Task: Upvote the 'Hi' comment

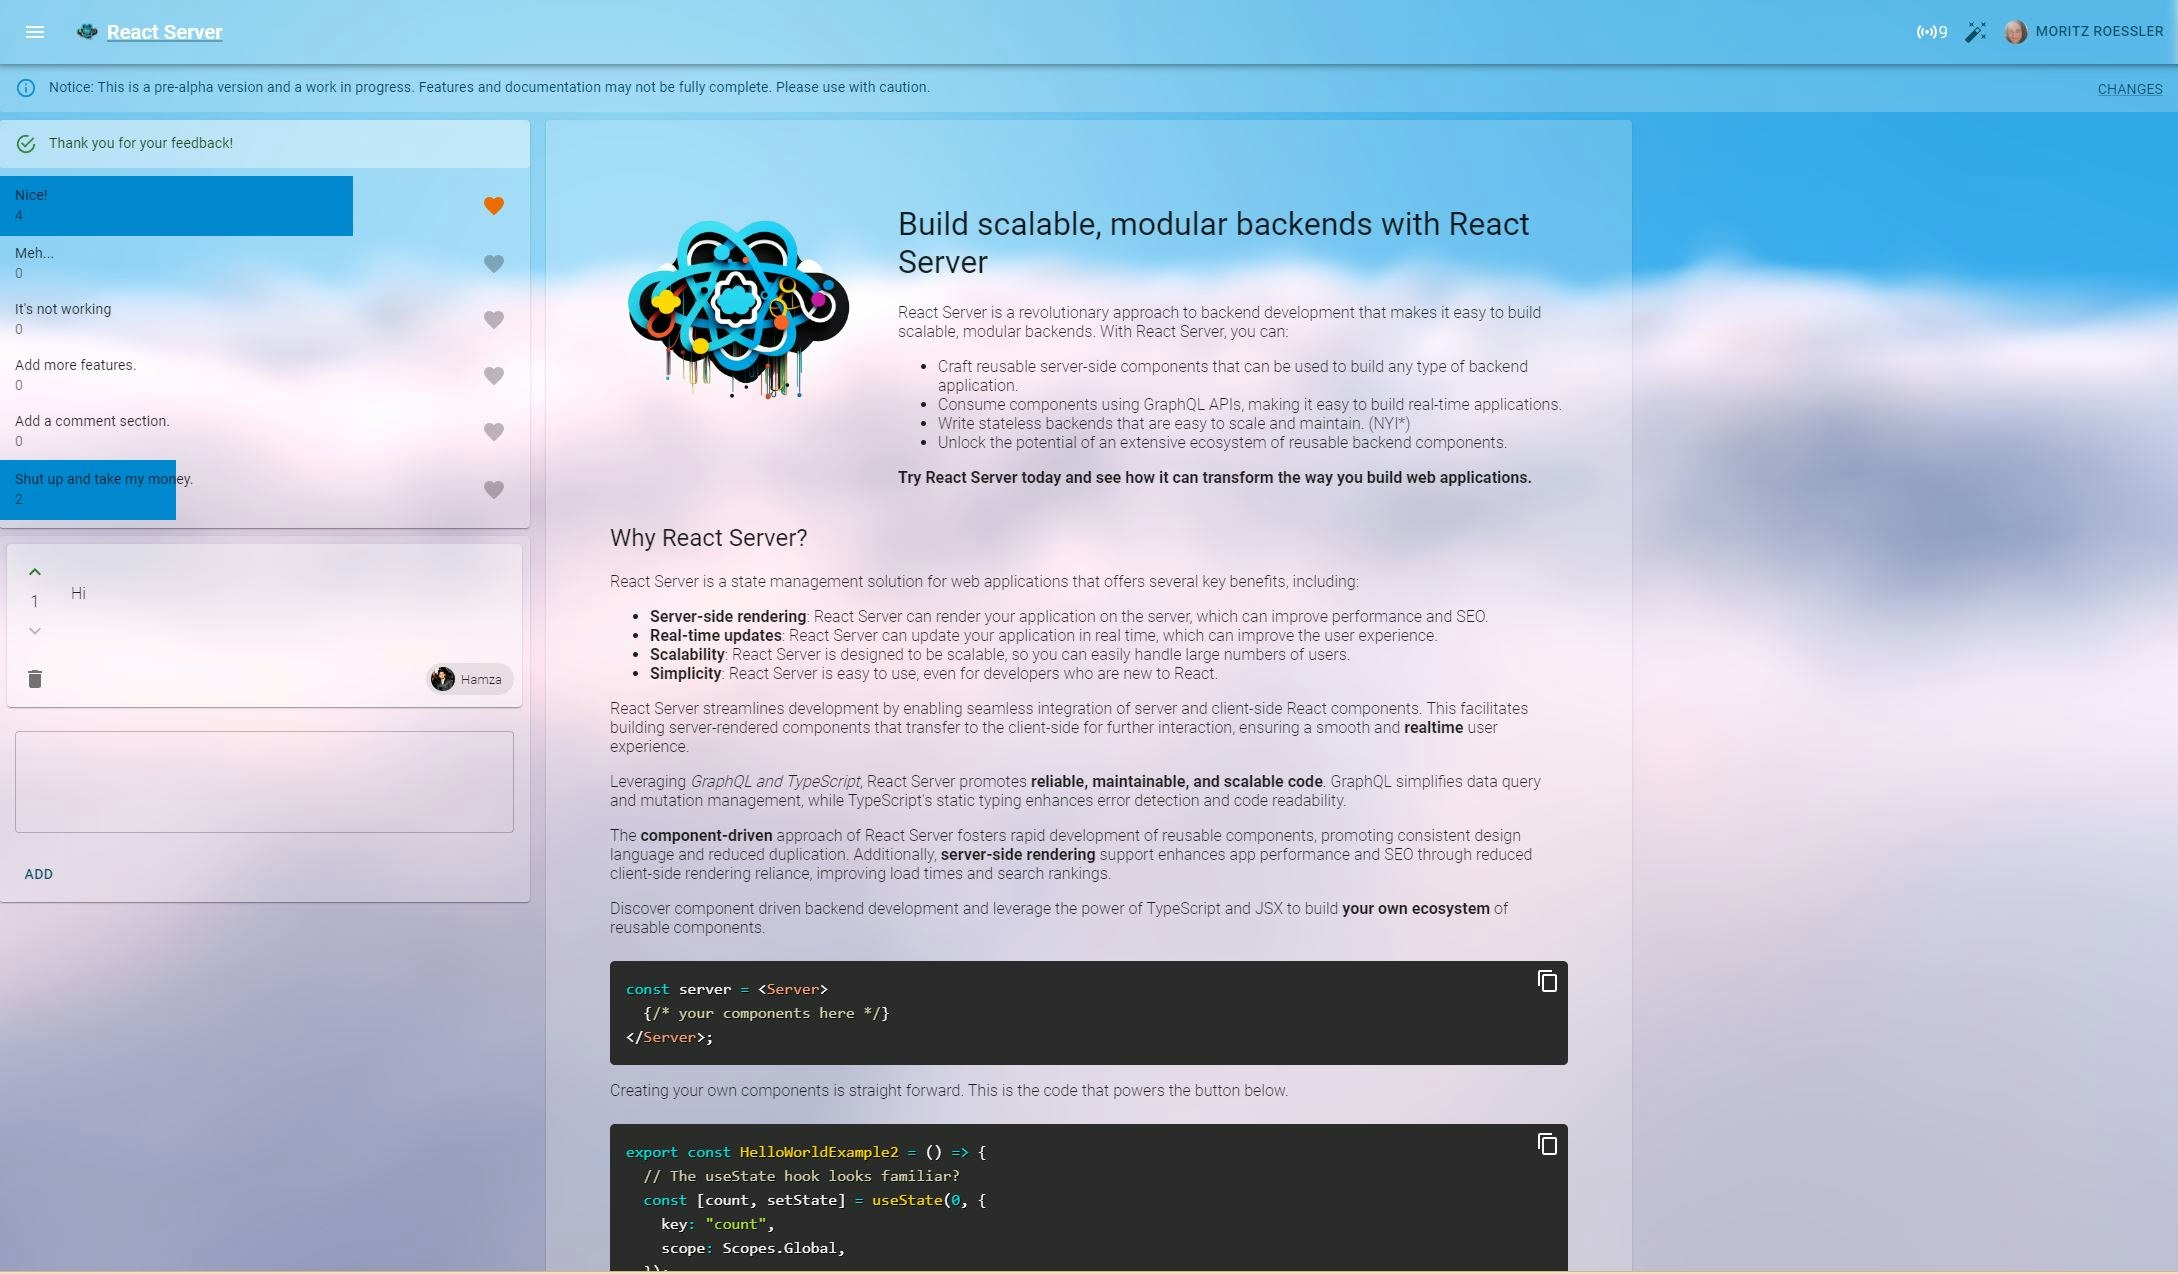Action: click(x=35, y=572)
